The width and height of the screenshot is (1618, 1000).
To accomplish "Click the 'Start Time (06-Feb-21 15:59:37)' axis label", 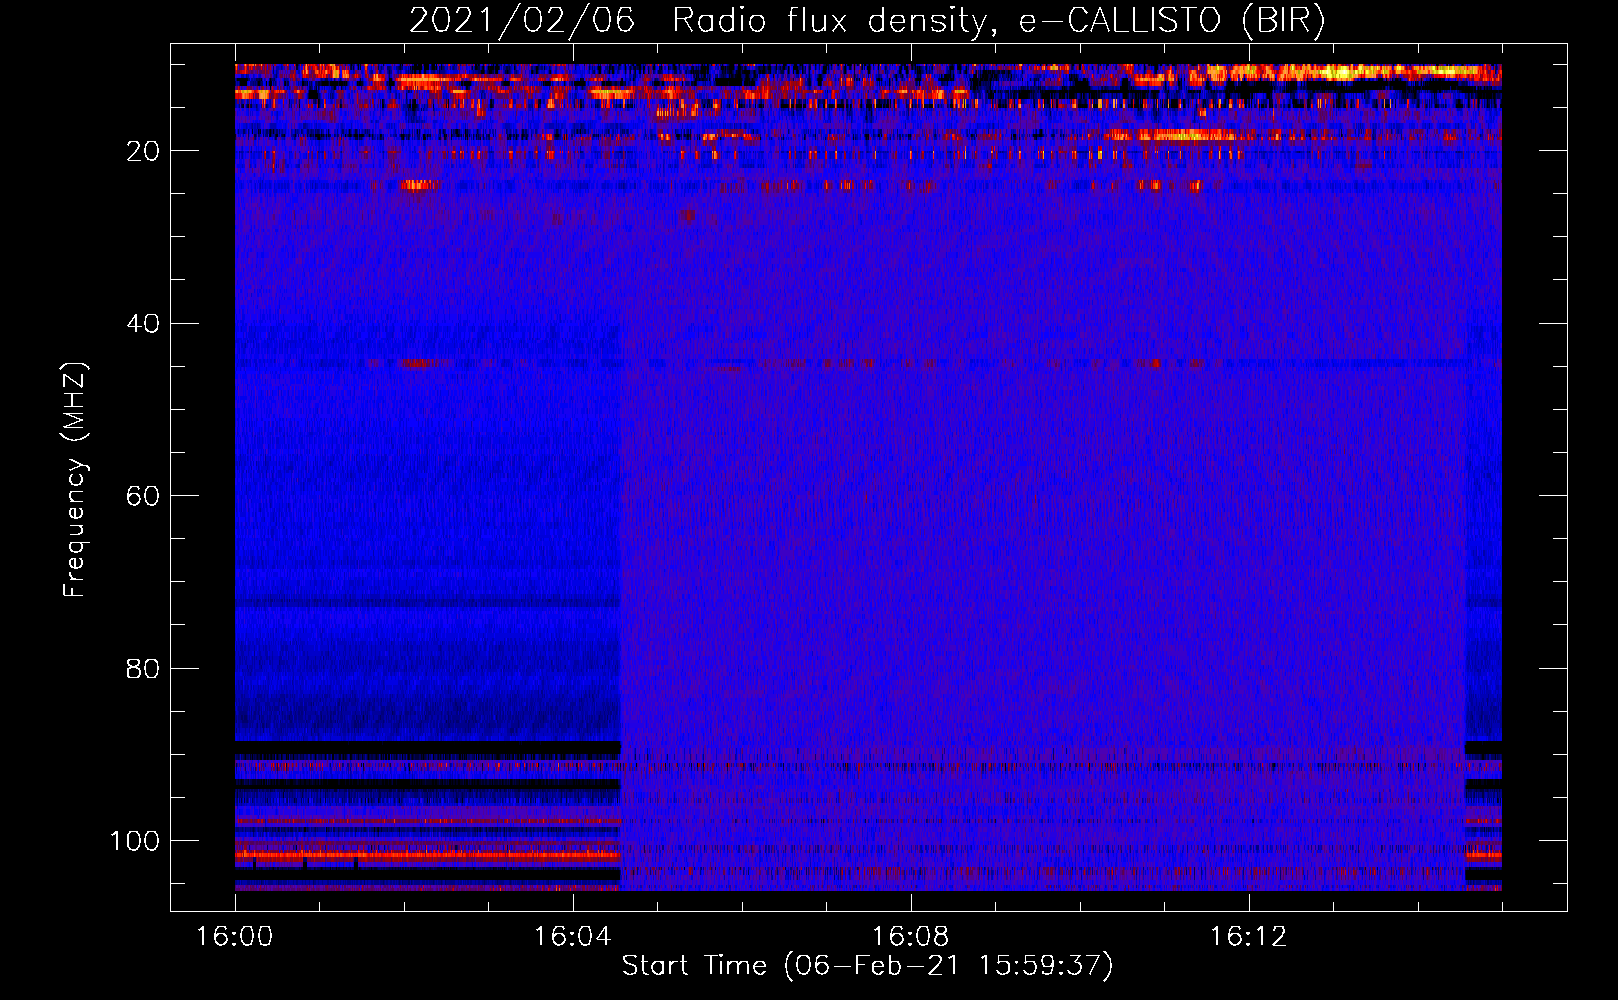I will click(x=867, y=966).
